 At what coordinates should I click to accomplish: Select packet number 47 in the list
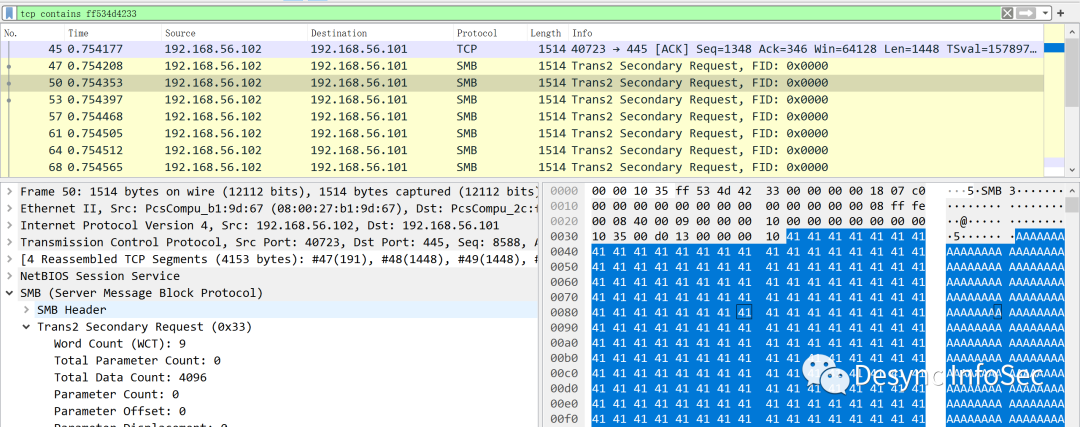(522, 66)
